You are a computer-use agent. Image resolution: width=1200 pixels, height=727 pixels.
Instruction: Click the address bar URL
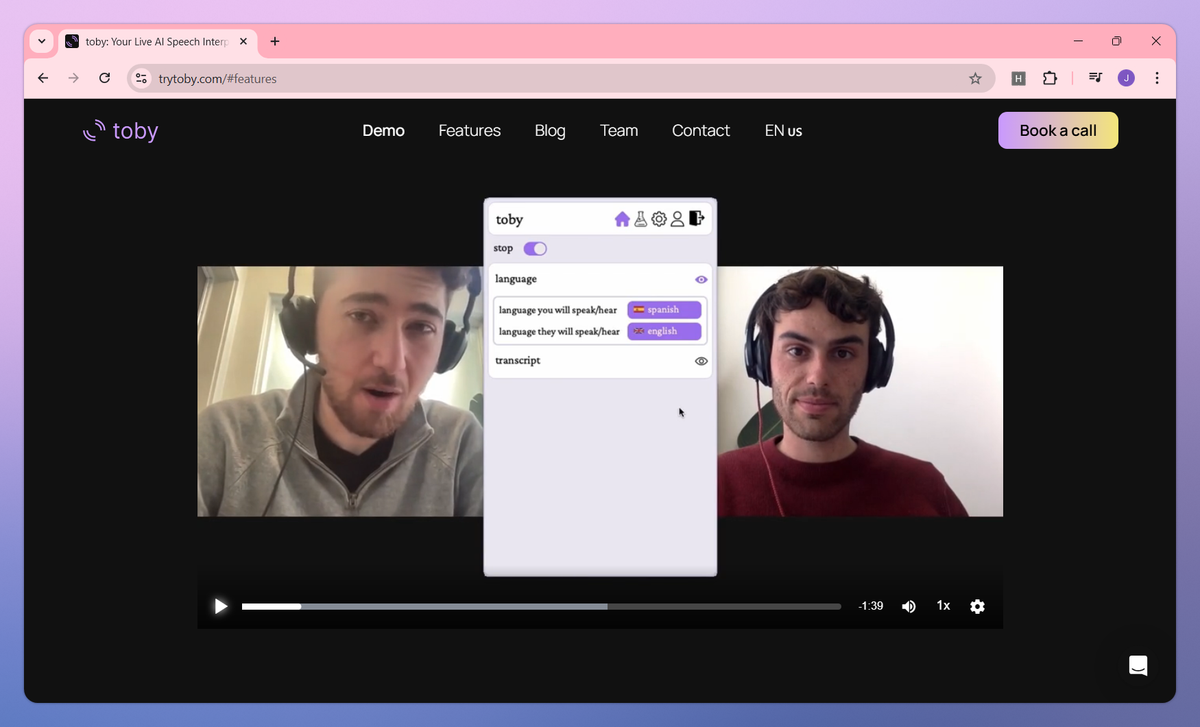point(217,78)
